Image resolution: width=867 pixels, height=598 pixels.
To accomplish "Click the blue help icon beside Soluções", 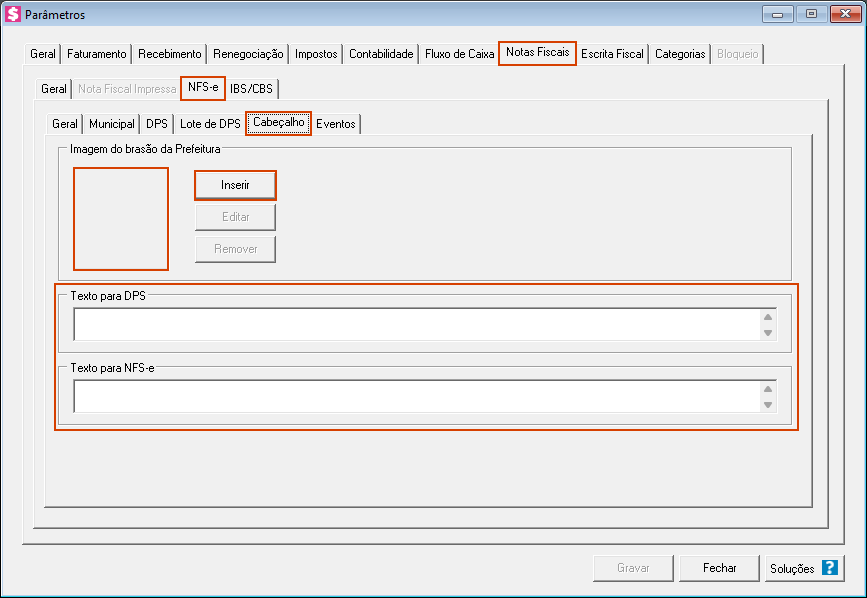I will 829,568.
